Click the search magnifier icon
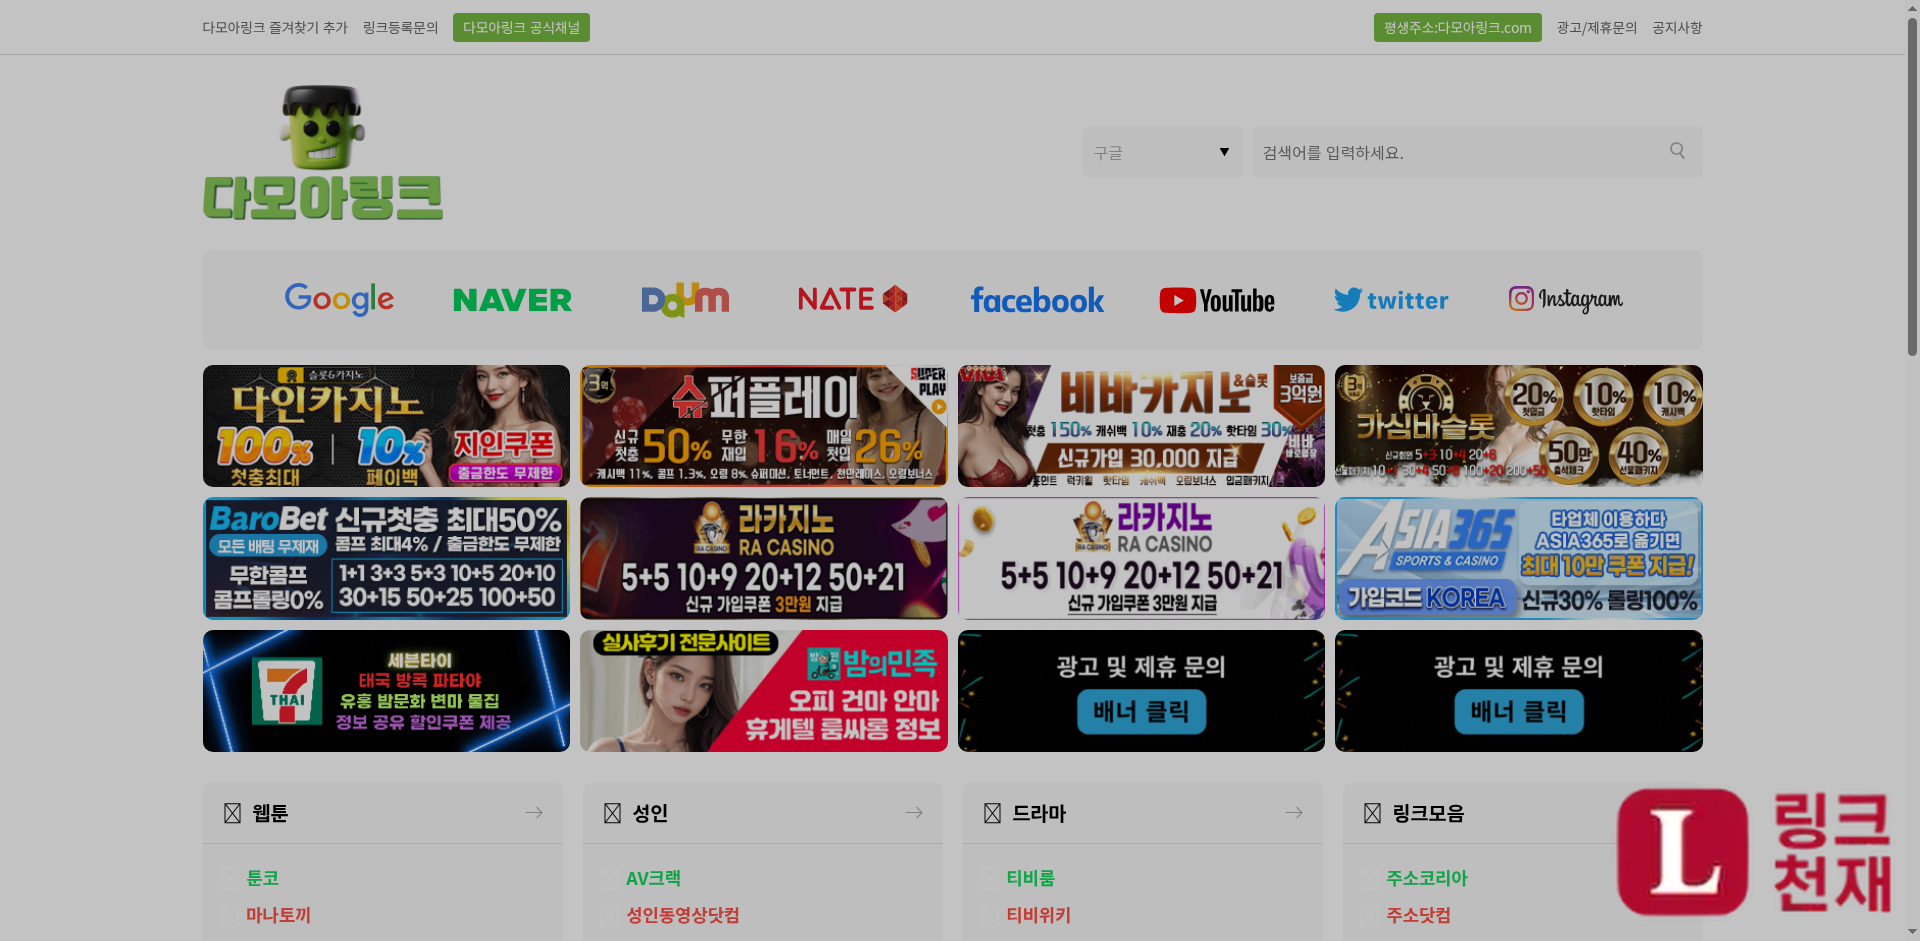The width and height of the screenshot is (1920, 941). [1677, 151]
